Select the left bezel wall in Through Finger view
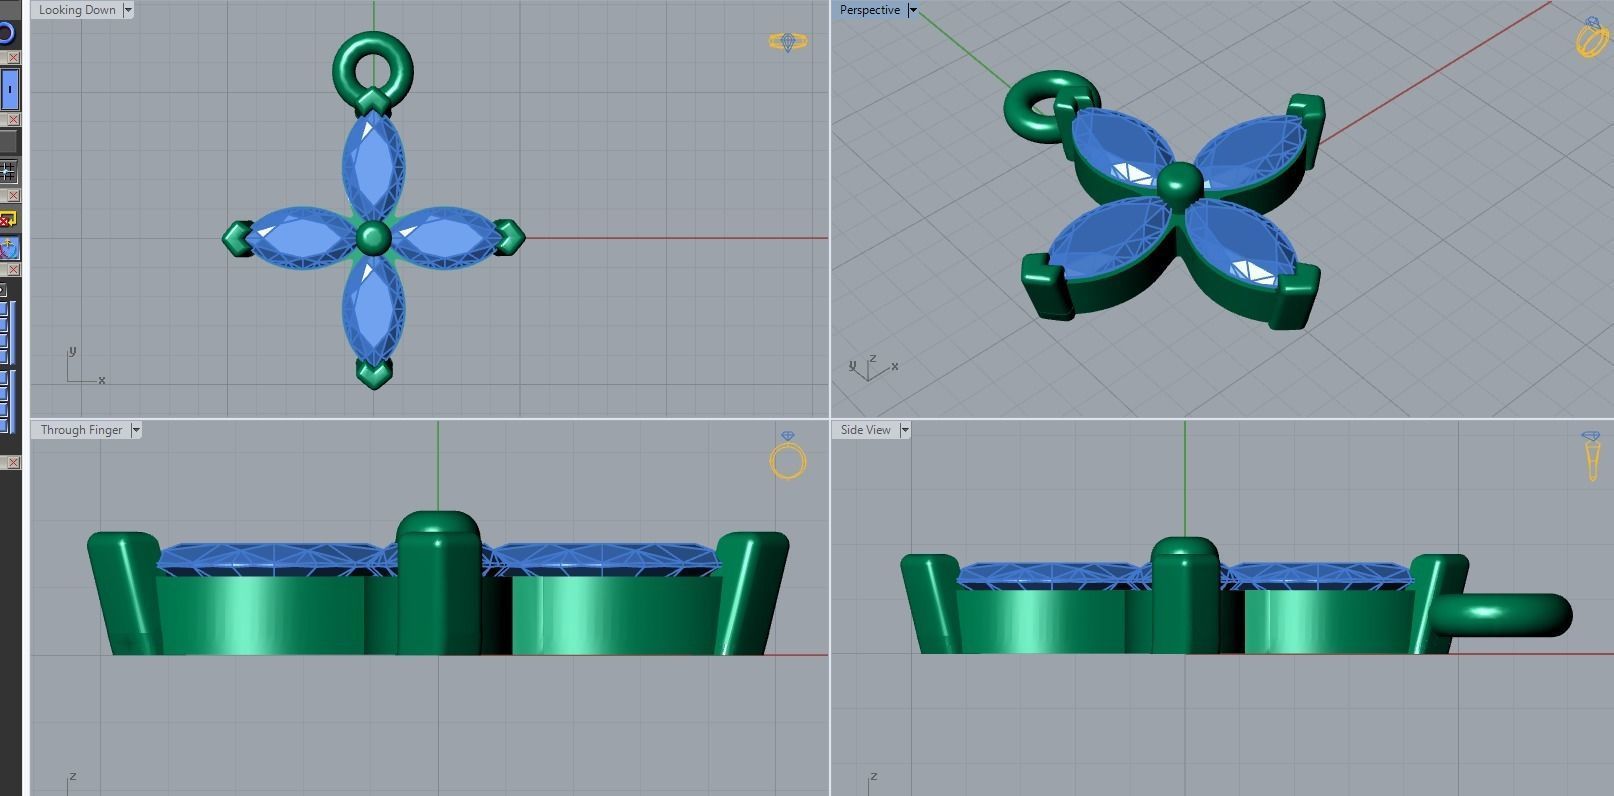This screenshot has width=1614, height=796. (x=260, y=615)
